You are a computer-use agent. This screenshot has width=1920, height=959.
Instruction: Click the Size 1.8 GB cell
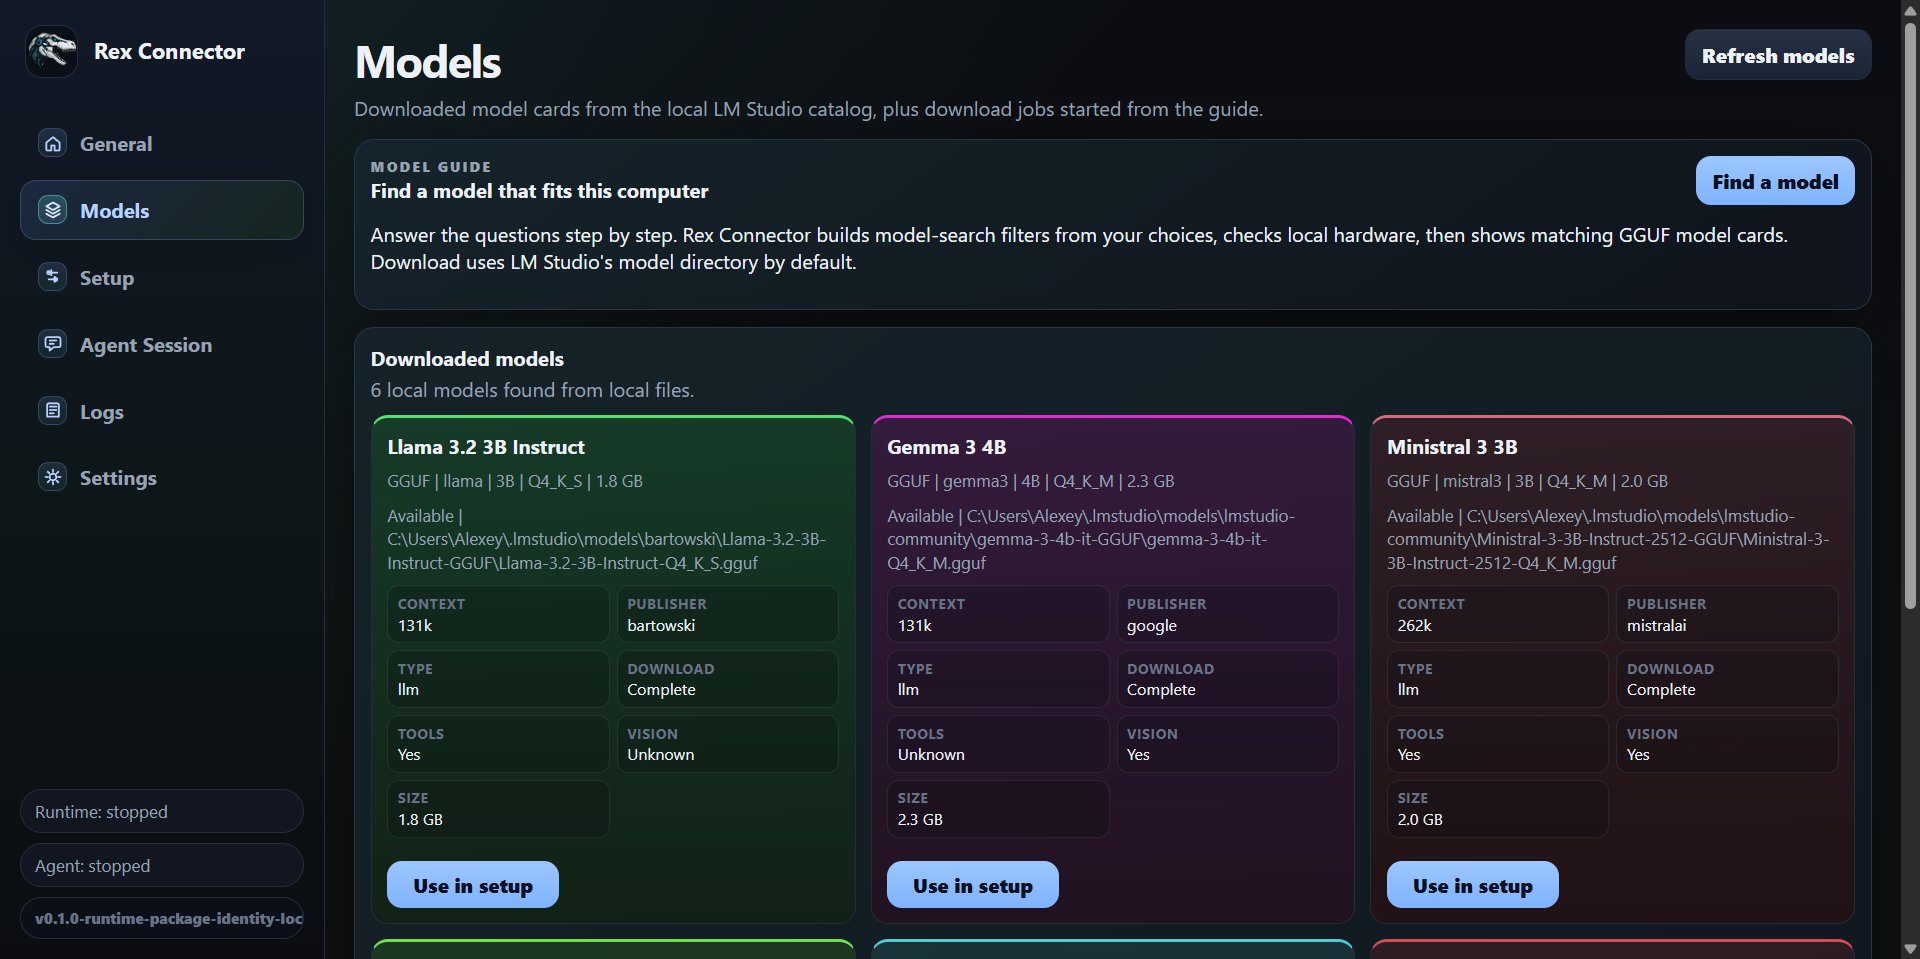click(498, 809)
